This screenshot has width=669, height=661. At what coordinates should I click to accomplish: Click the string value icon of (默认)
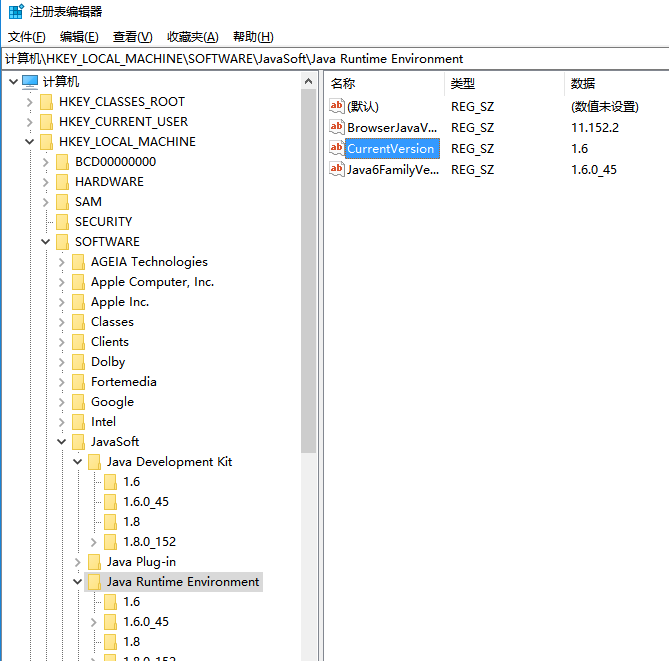click(x=337, y=106)
